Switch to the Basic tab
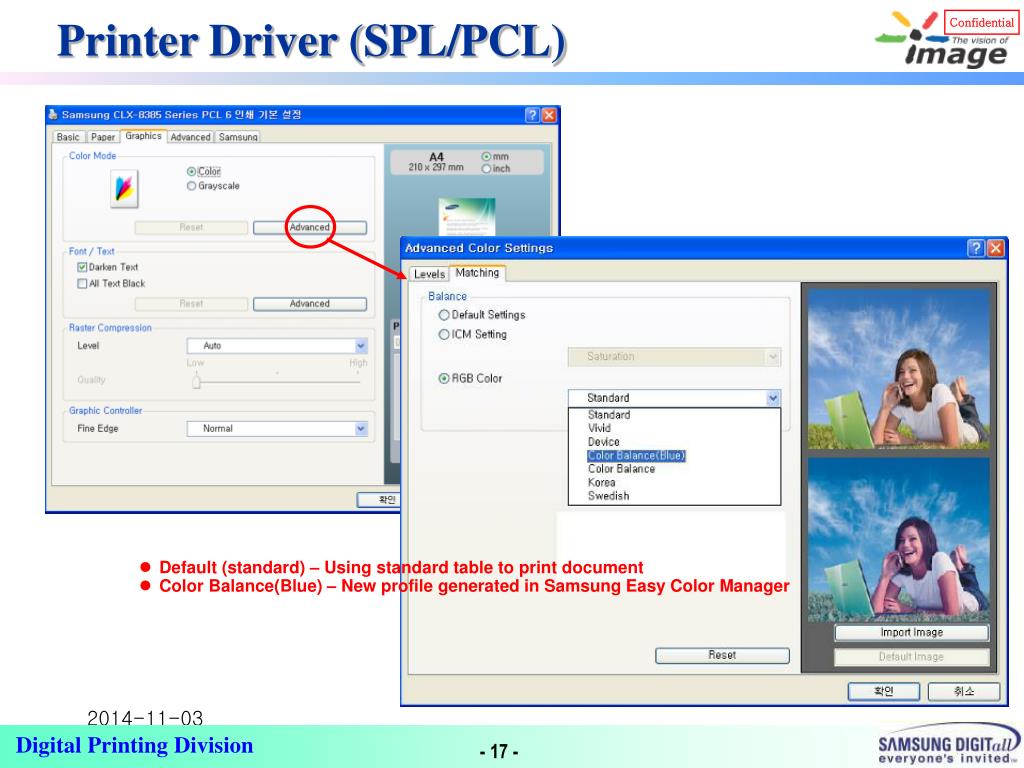This screenshot has width=1024, height=768. click(x=68, y=137)
